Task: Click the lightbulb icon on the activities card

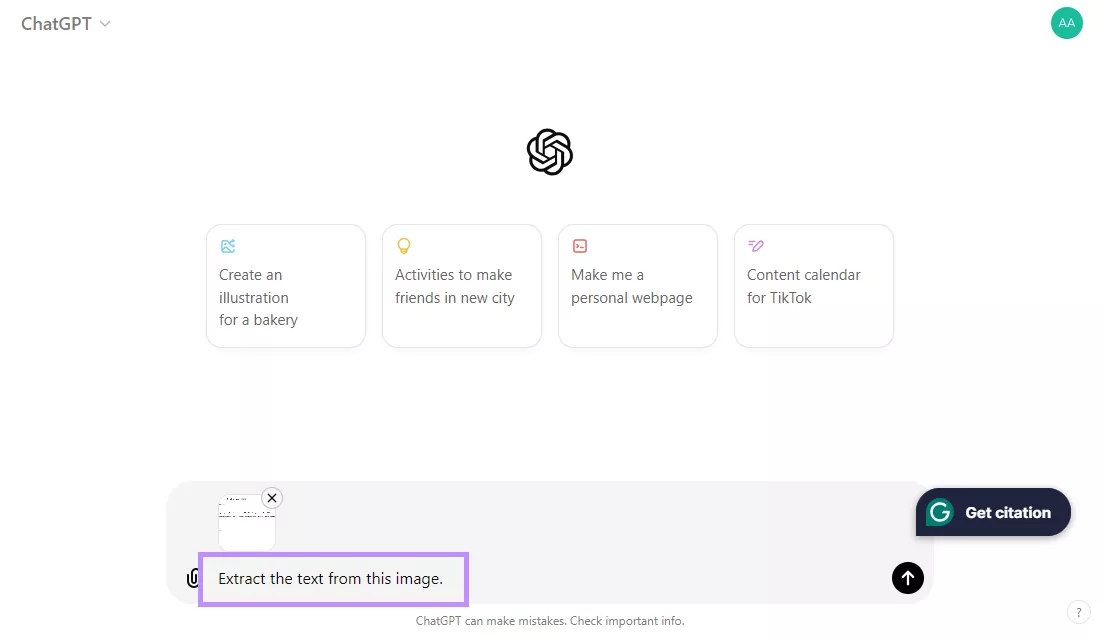Action: pyautogui.click(x=404, y=246)
